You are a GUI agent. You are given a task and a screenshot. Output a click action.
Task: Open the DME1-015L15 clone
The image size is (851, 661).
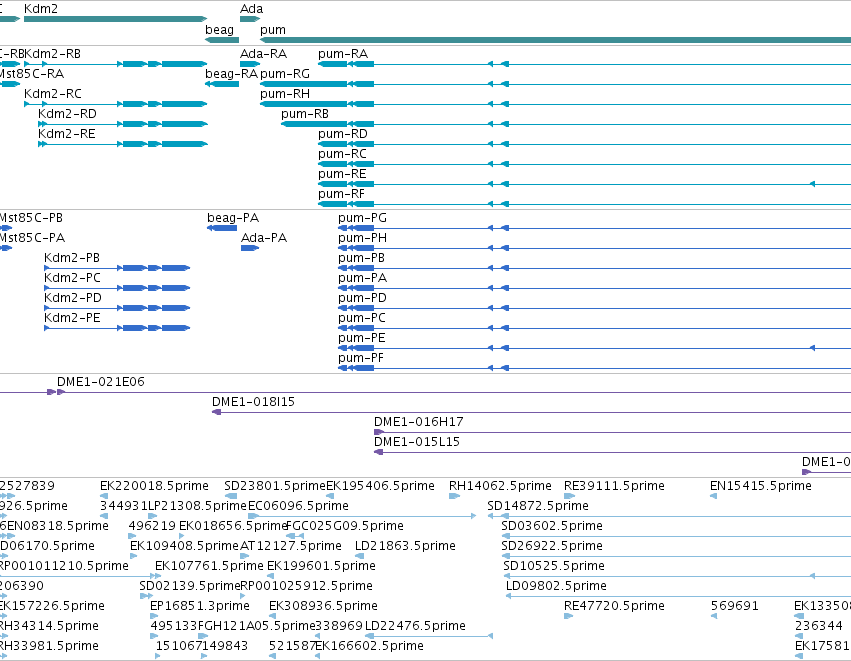coord(417,442)
